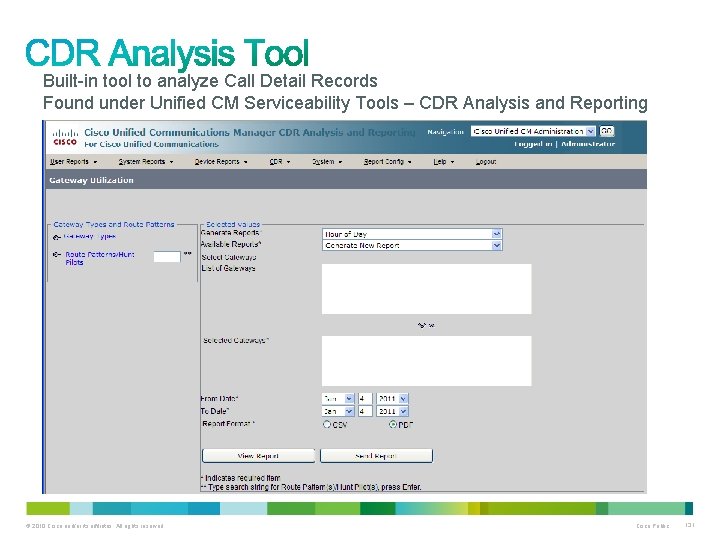Open the User Reports menu
Screen dimensions: 720x540
click(73, 162)
